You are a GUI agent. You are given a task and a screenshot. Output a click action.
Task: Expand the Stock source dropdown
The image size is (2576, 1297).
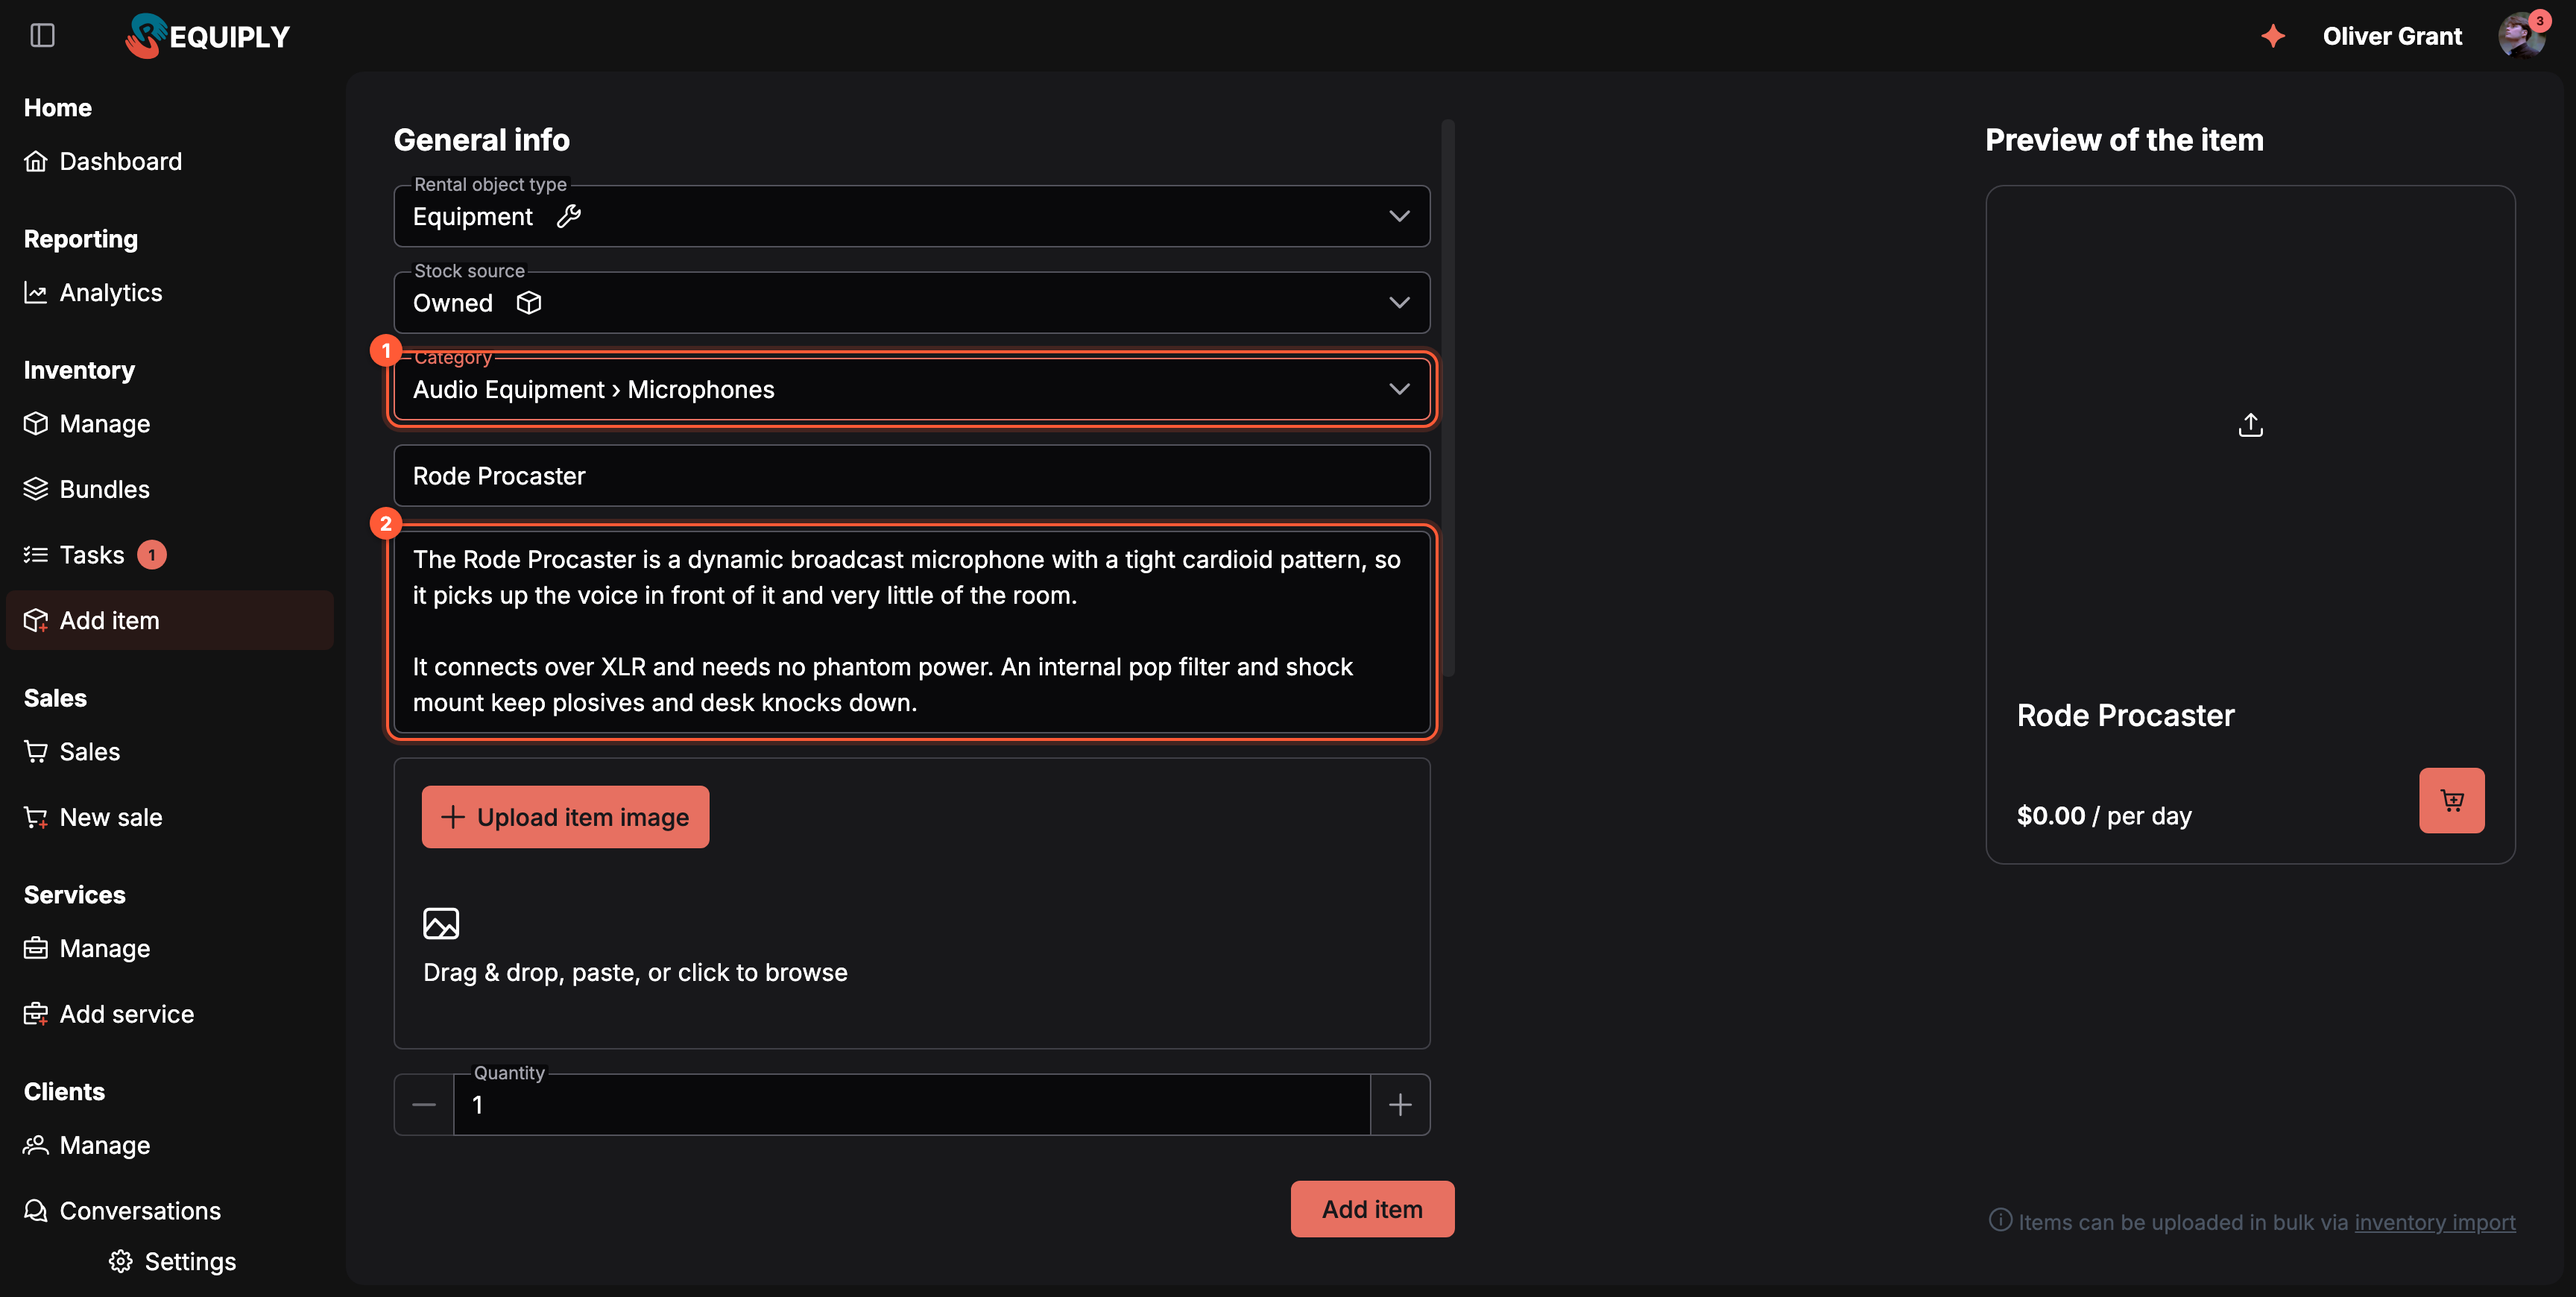pos(911,303)
